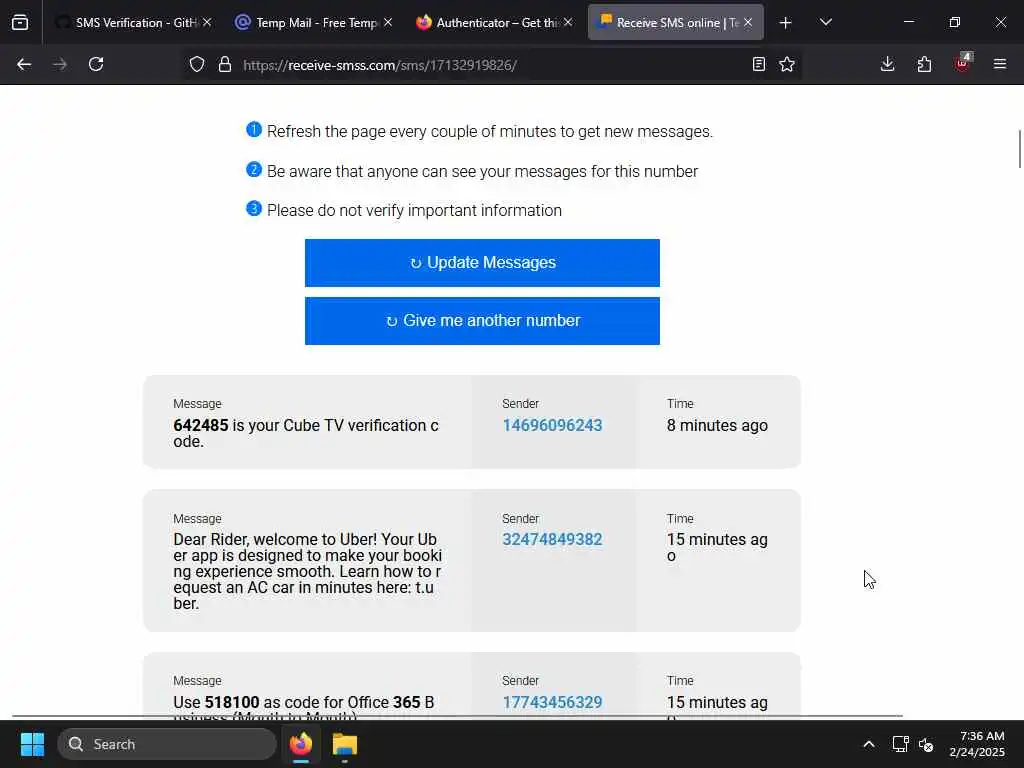
Task: Close the Temp Mail tab
Action: tap(388, 23)
